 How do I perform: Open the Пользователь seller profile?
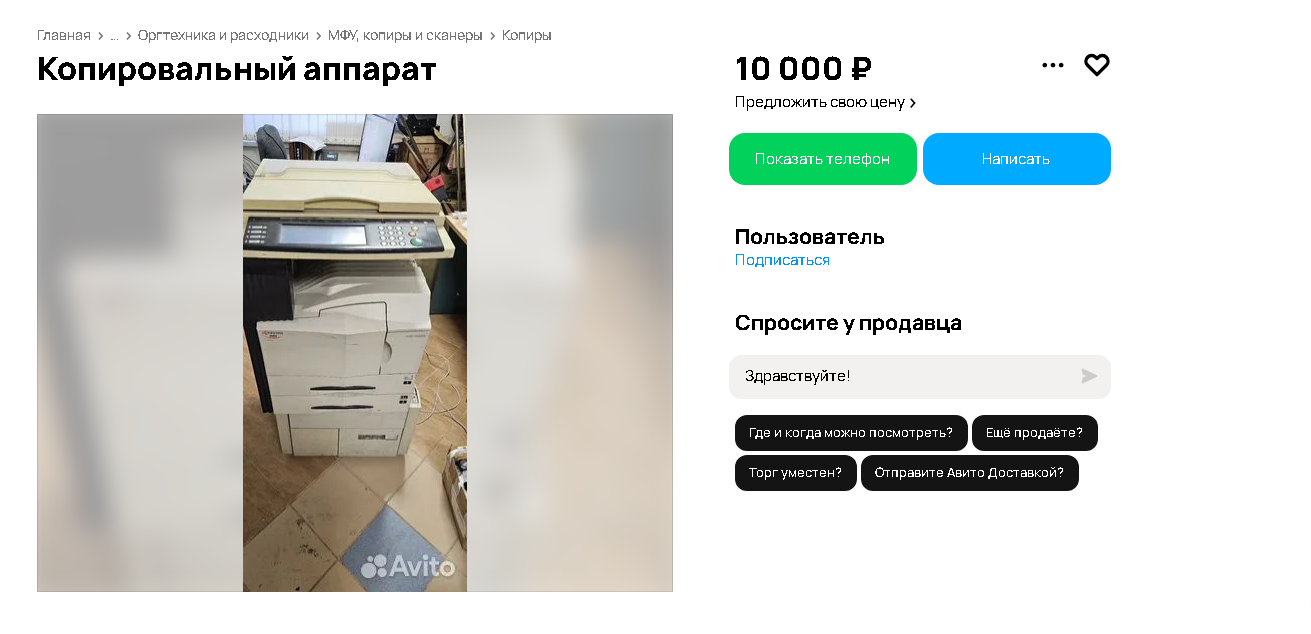pos(810,237)
